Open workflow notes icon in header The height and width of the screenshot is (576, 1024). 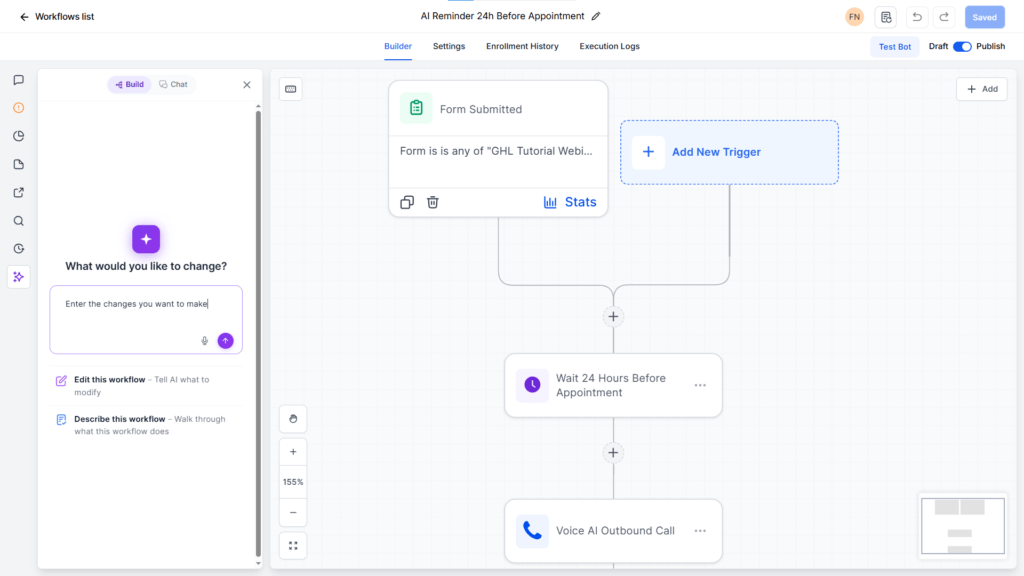(886, 17)
